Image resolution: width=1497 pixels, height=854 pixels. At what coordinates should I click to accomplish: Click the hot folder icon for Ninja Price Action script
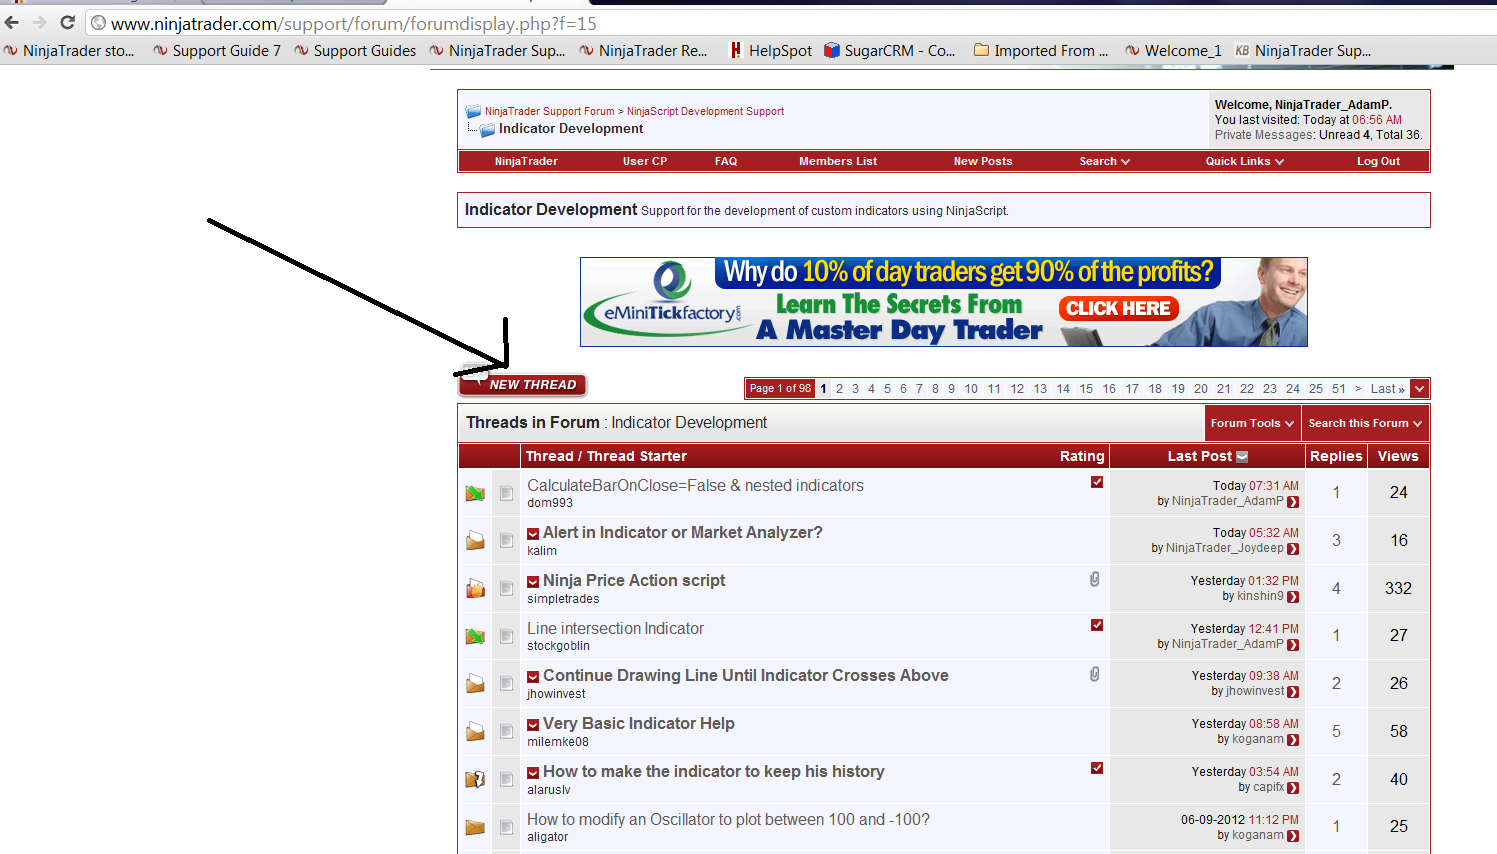pyautogui.click(x=475, y=588)
